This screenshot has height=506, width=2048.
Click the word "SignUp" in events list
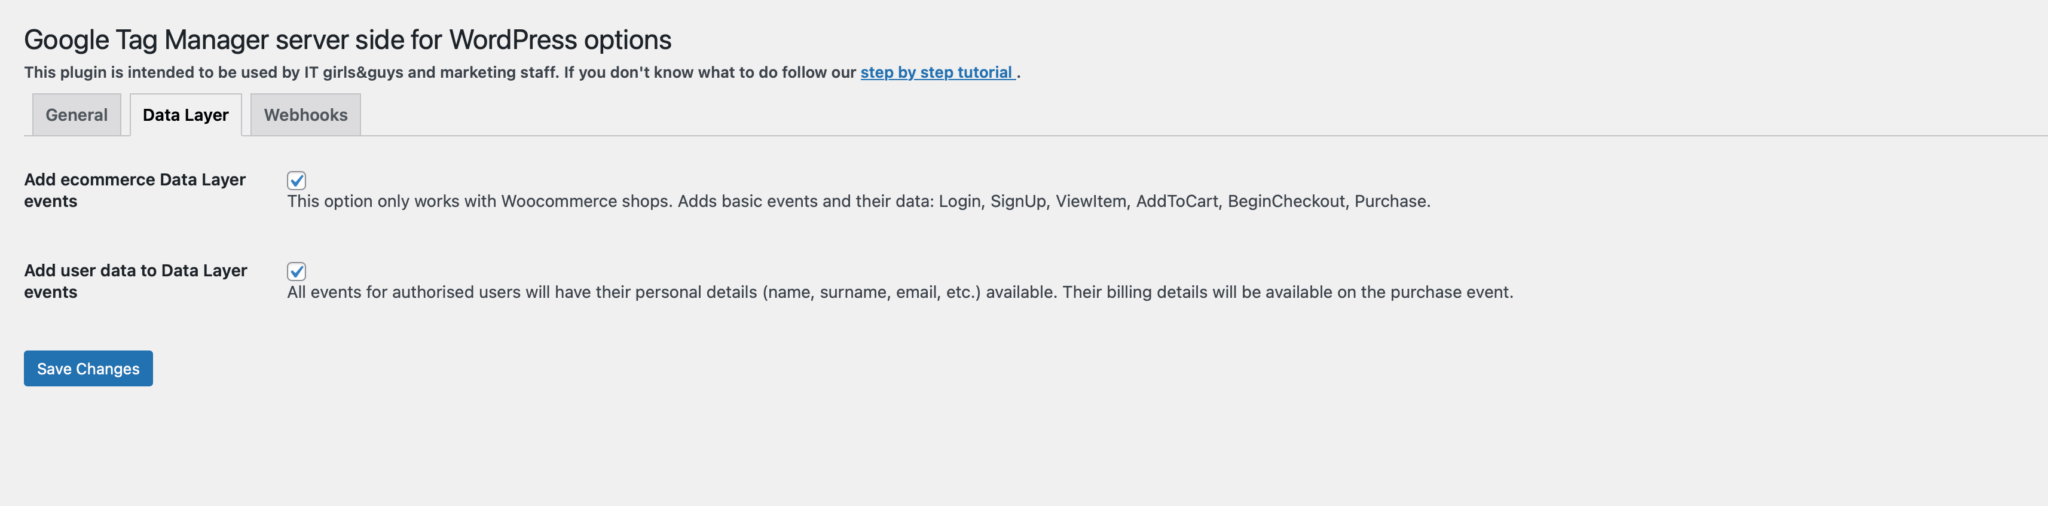point(1018,201)
